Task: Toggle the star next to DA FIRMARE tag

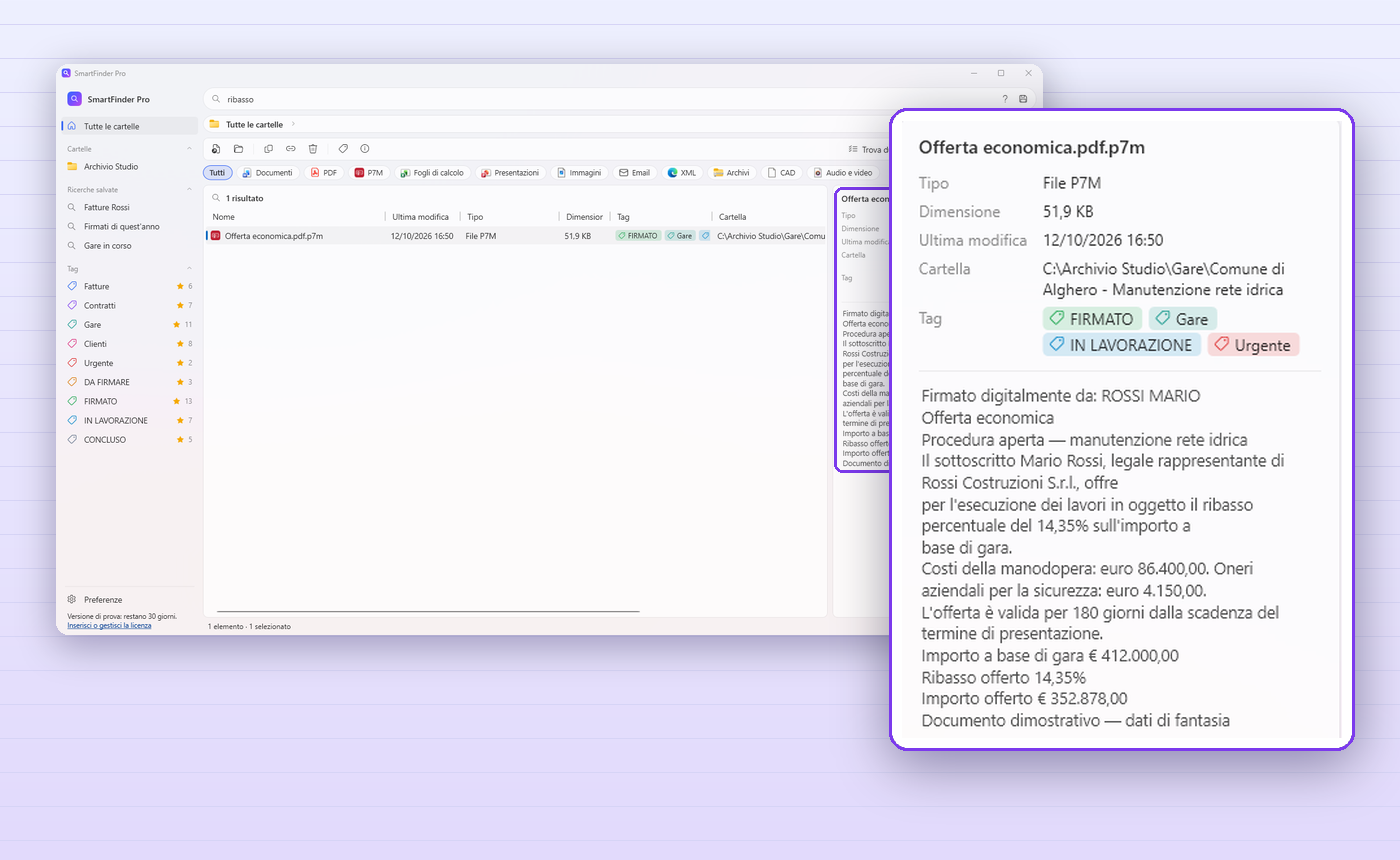Action: point(180,382)
